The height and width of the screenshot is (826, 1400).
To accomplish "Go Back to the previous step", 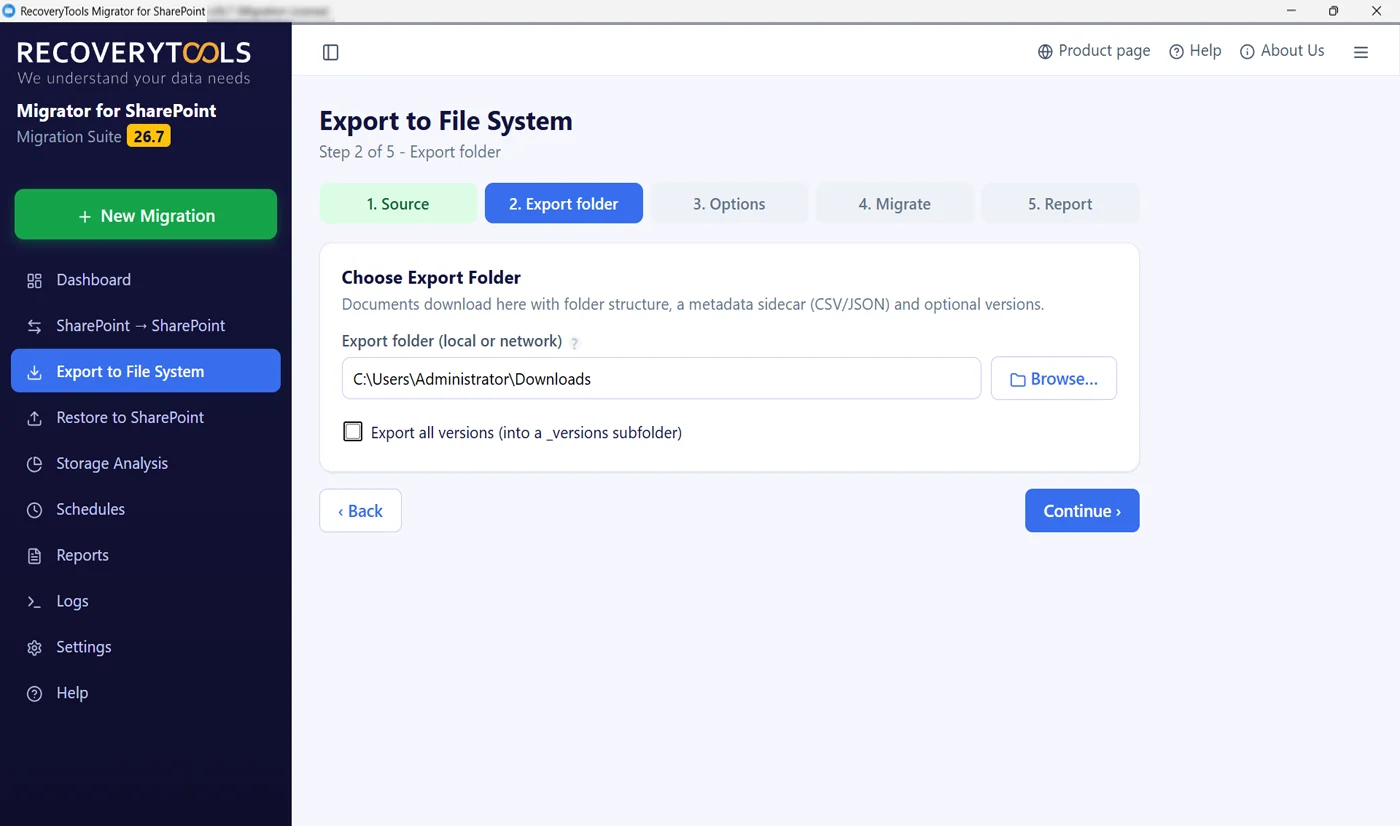I will point(360,511).
